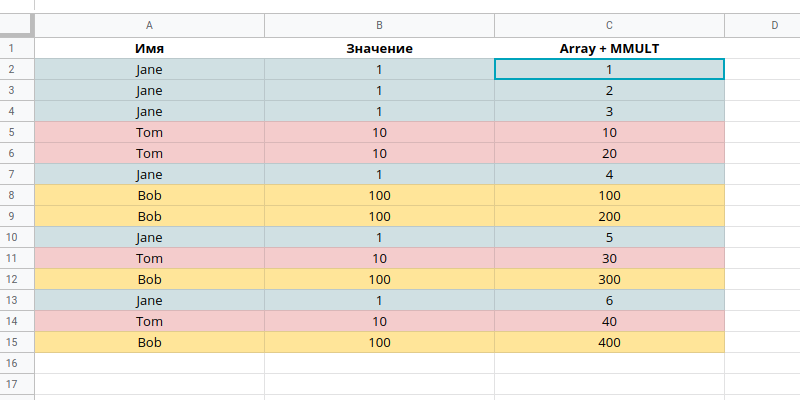
Task: Click the Bob cell in row 8
Action: tap(149, 195)
